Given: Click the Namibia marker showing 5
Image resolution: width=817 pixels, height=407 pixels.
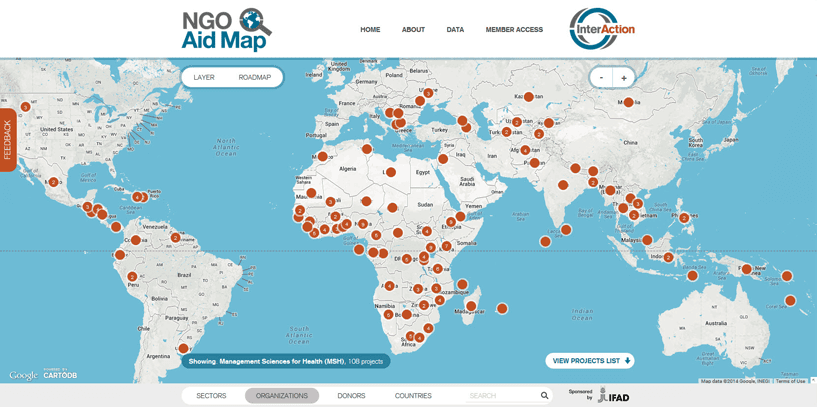Looking at the screenshot, I should tap(388, 315).
